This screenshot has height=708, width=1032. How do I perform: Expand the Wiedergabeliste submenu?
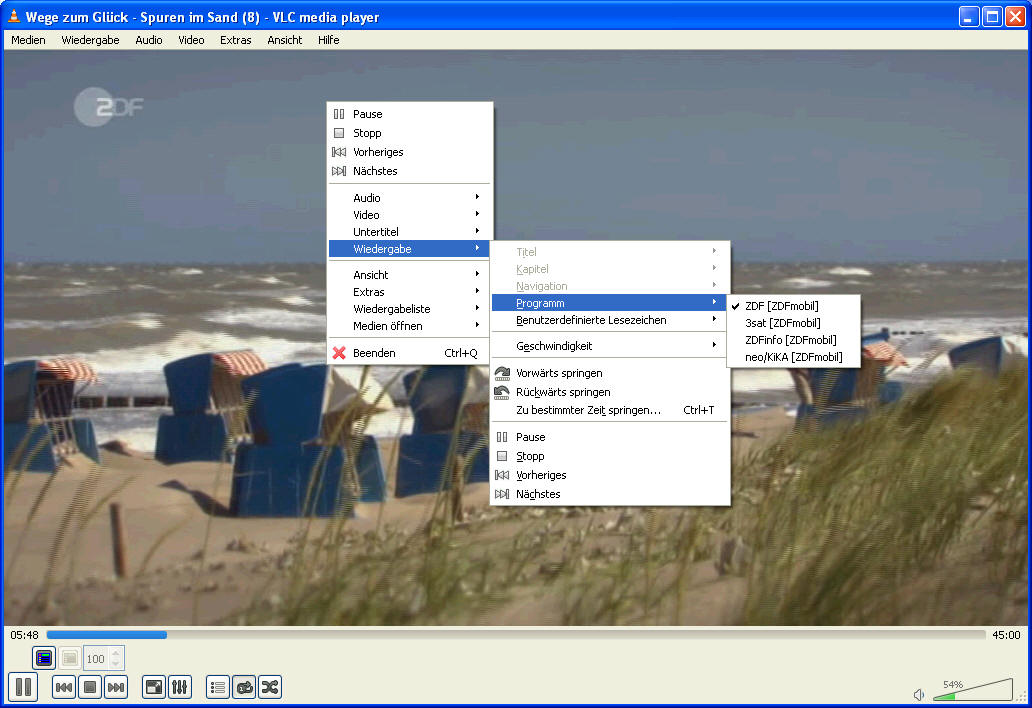point(409,309)
